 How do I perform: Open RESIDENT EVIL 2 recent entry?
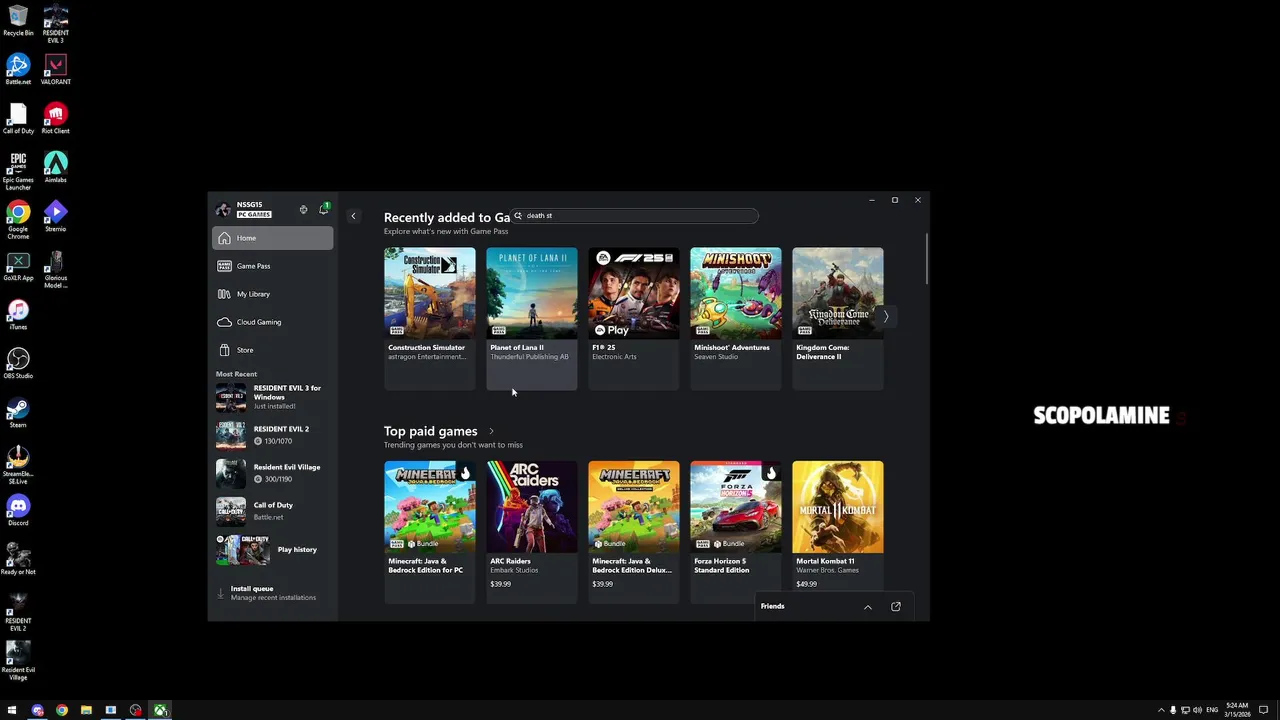272,435
